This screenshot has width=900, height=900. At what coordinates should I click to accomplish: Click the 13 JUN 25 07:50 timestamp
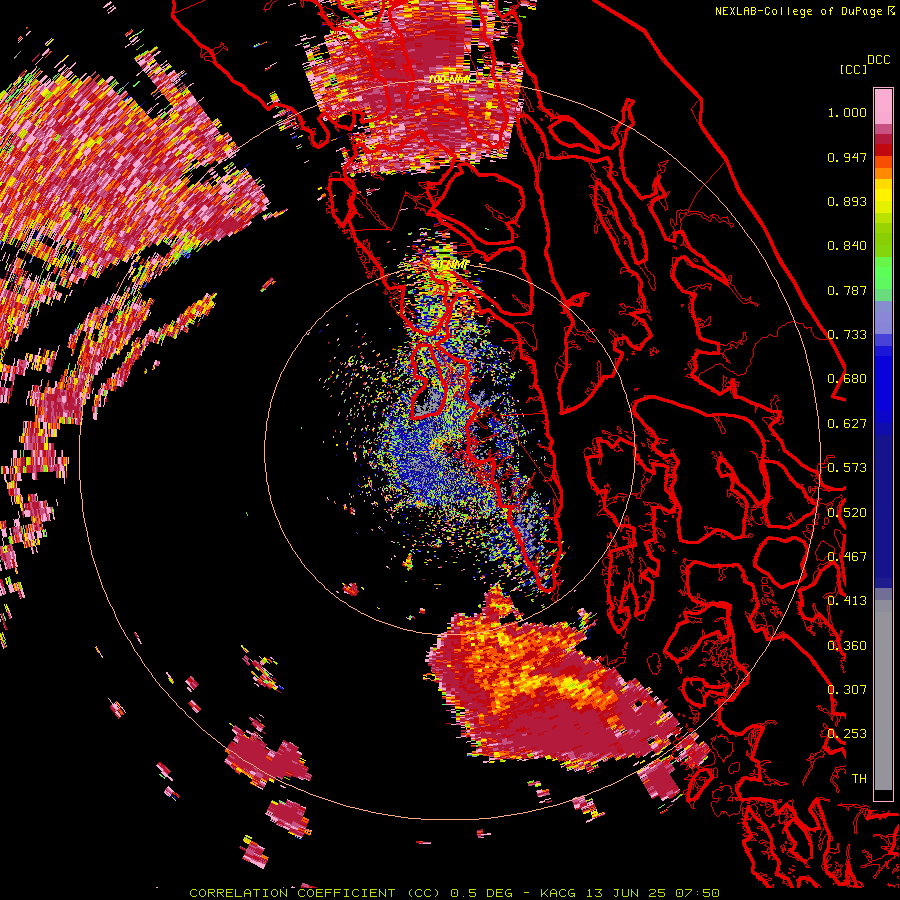coord(653,893)
